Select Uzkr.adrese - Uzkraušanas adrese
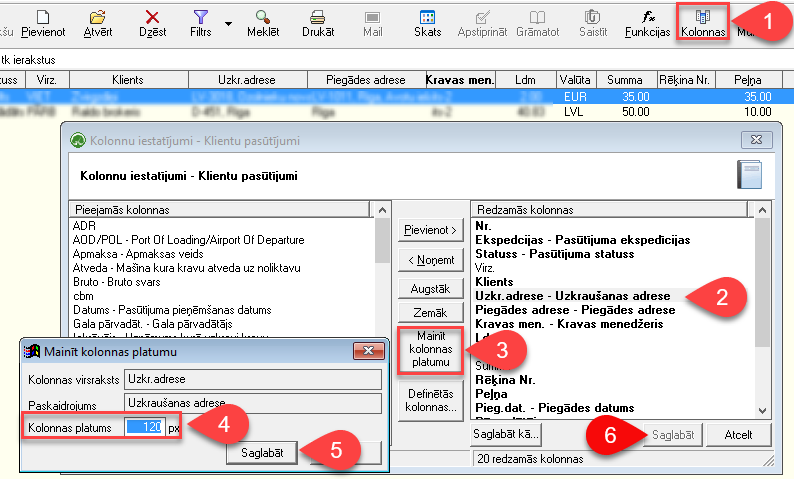Image resolution: width=794 pixels, height=479 pixels. click(x=573, y=296)
